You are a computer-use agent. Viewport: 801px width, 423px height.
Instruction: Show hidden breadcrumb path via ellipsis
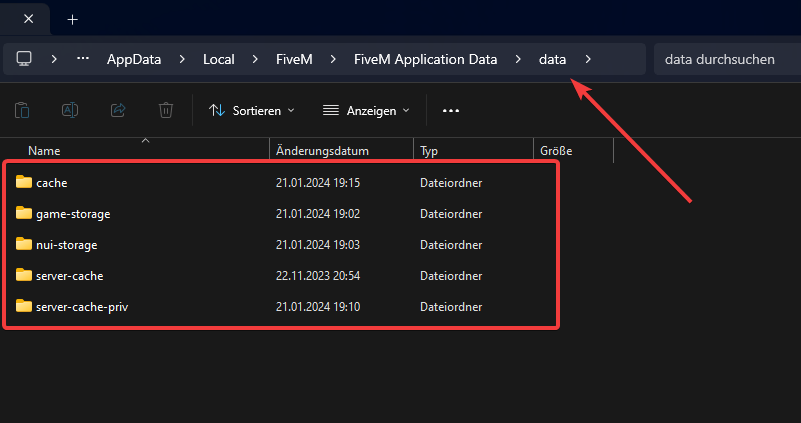(x=83, y=59)
